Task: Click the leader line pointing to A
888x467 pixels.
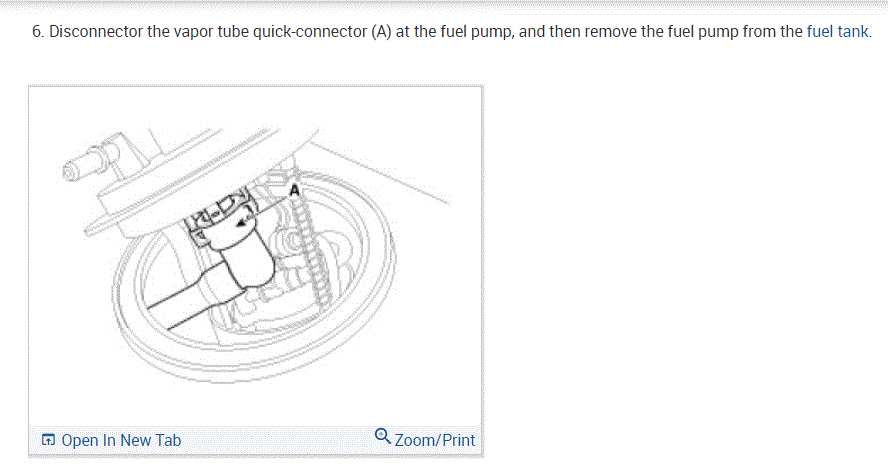Action: [270, 198]
